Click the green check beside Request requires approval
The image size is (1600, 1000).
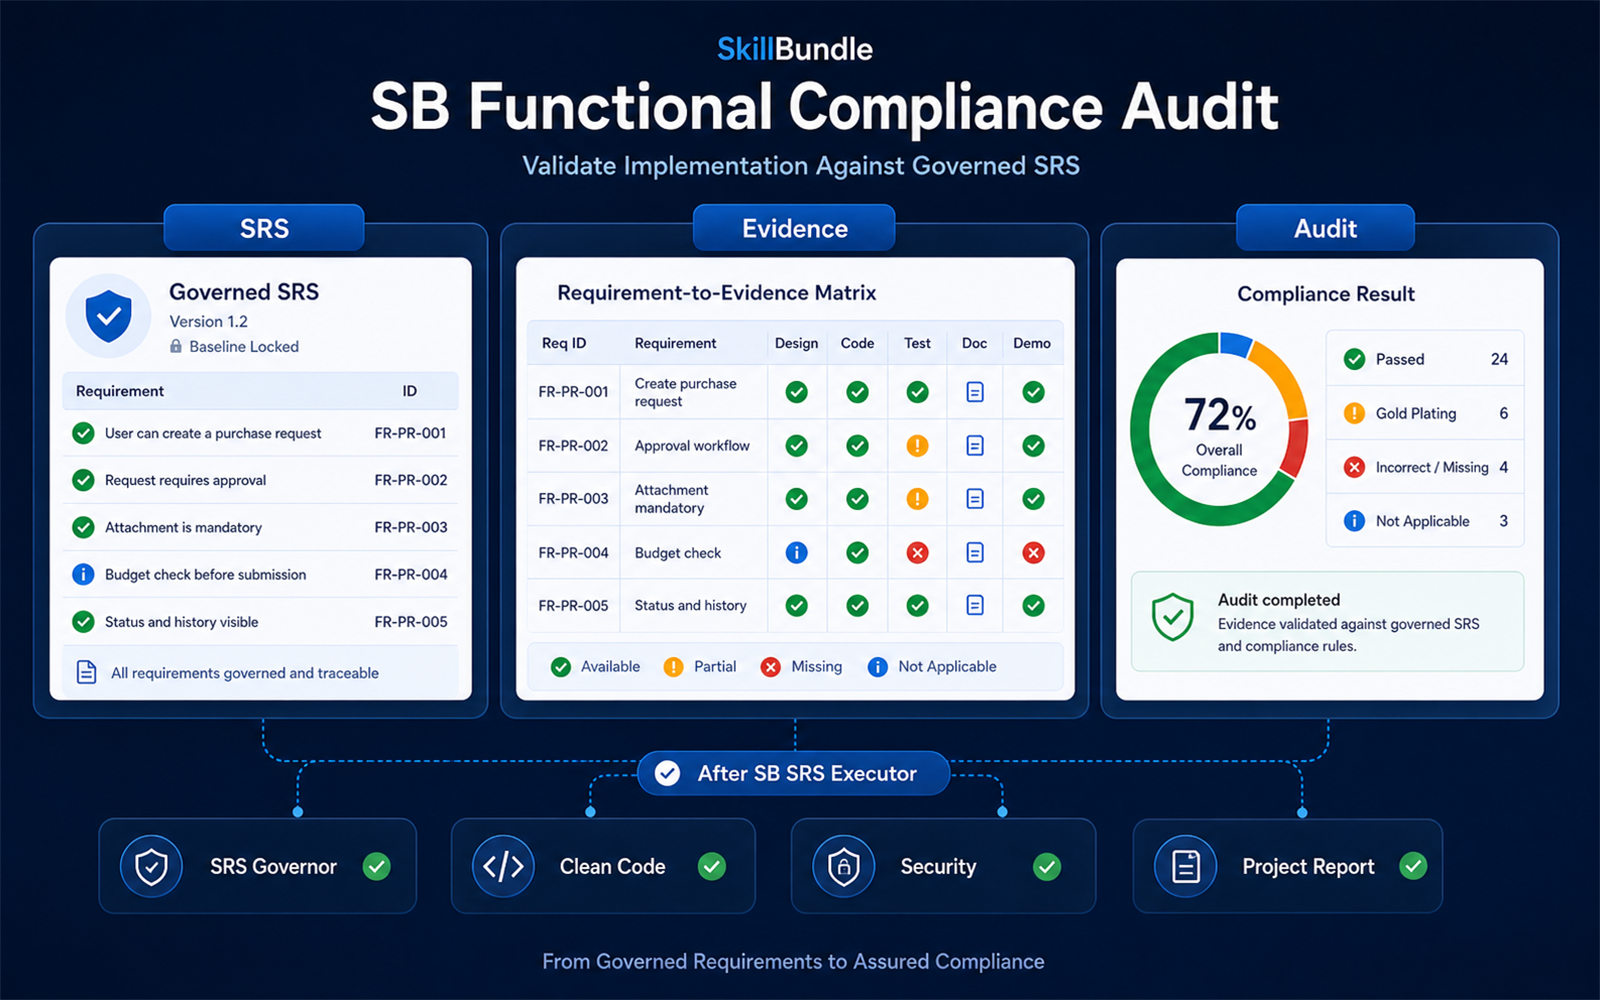tap(83, 480)
